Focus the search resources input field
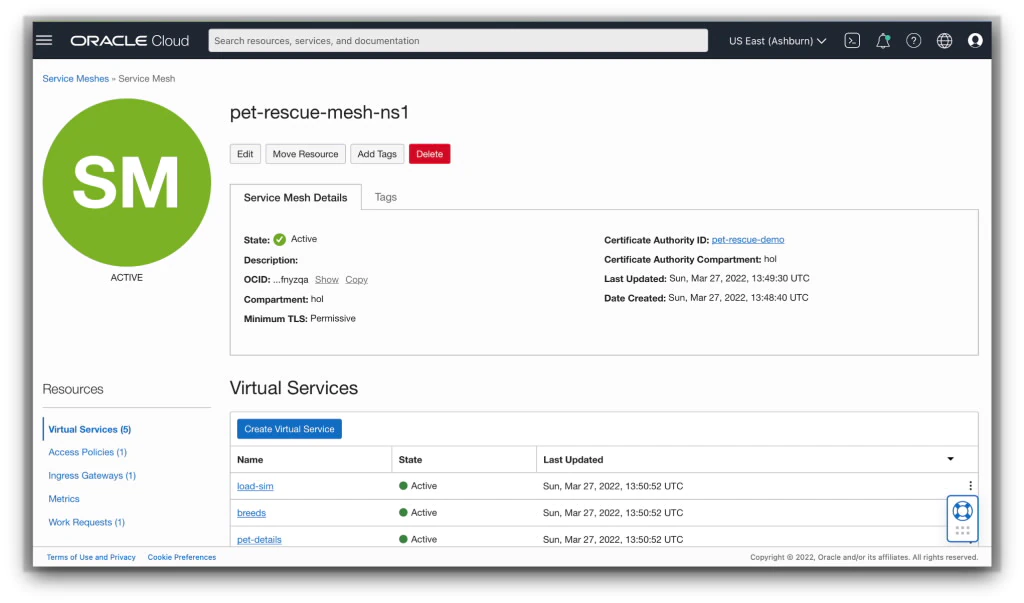Image resolution: width=1024 pixels, height=603 pixels. [458, 41]
